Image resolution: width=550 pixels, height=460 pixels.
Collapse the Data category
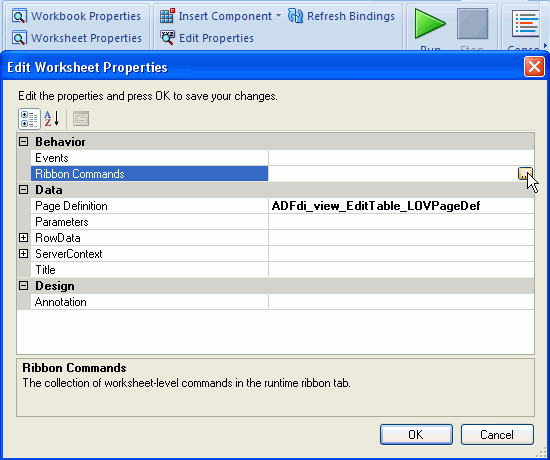coord(24,190)
